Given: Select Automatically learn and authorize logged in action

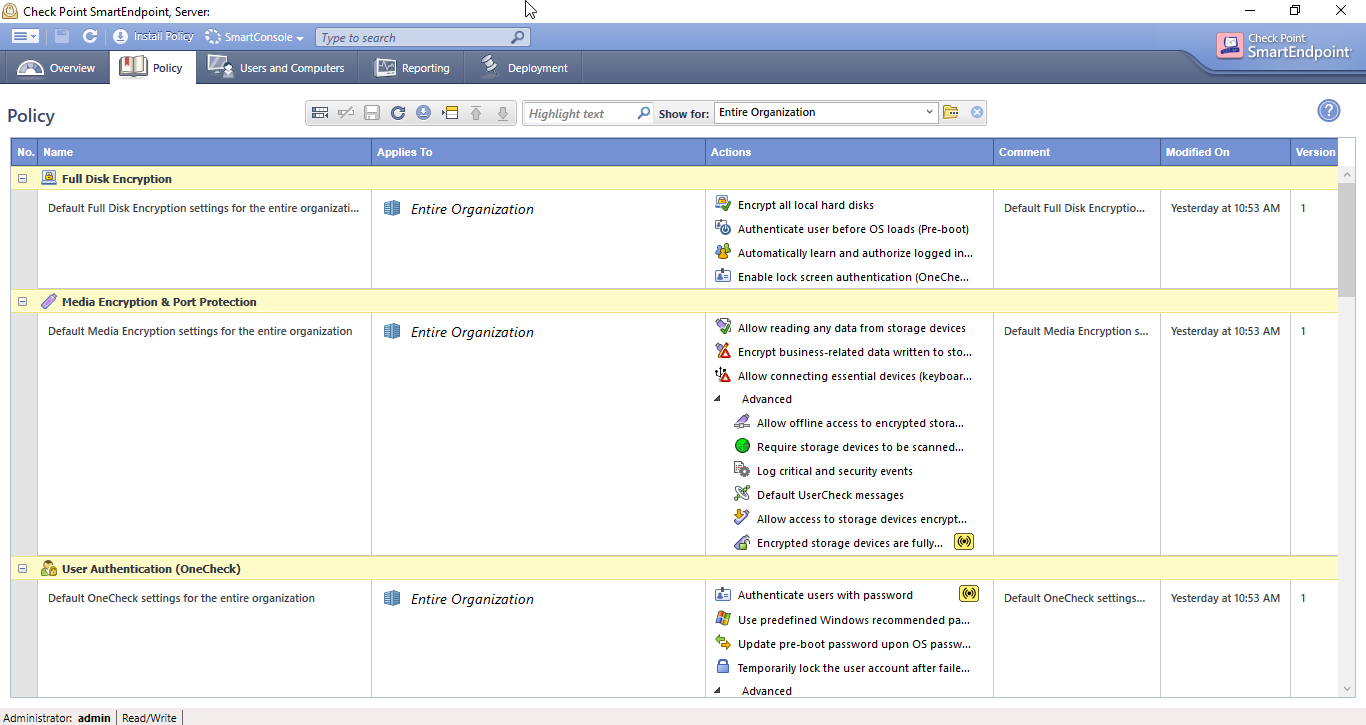Looking at the screenshot, I should coord(855,253).
